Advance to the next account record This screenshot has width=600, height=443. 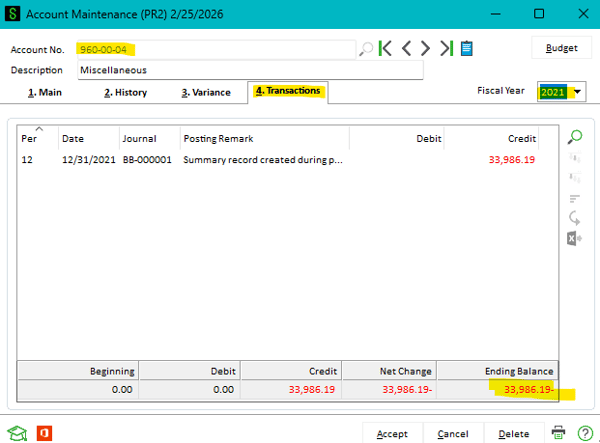pos(426,48)
